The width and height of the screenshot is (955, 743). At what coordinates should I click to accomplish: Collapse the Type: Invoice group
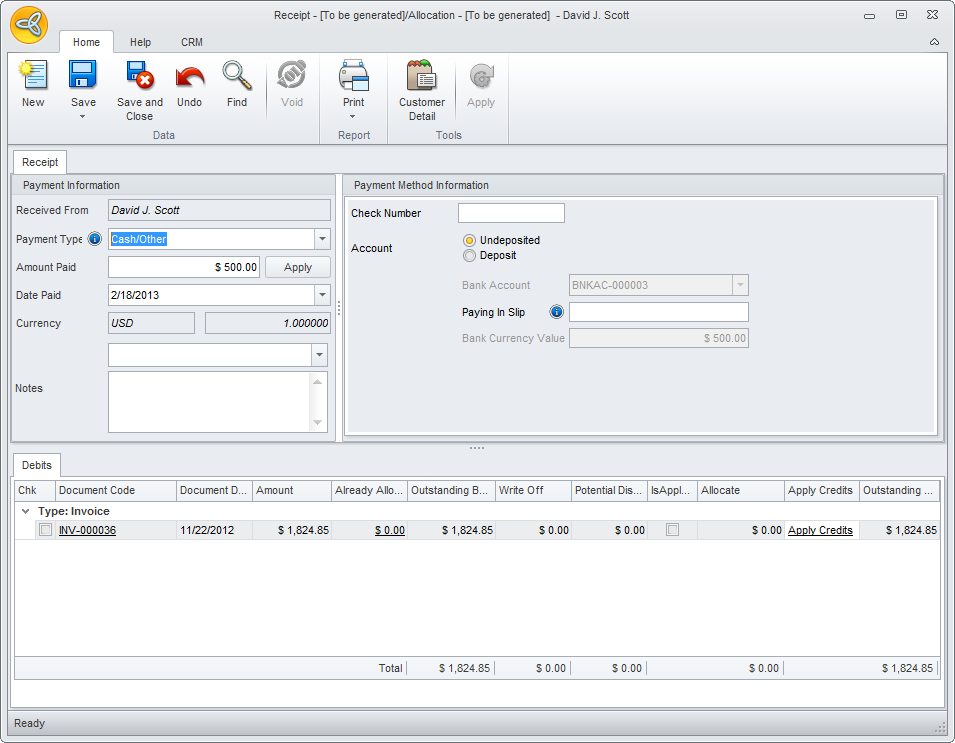(26, 511)
